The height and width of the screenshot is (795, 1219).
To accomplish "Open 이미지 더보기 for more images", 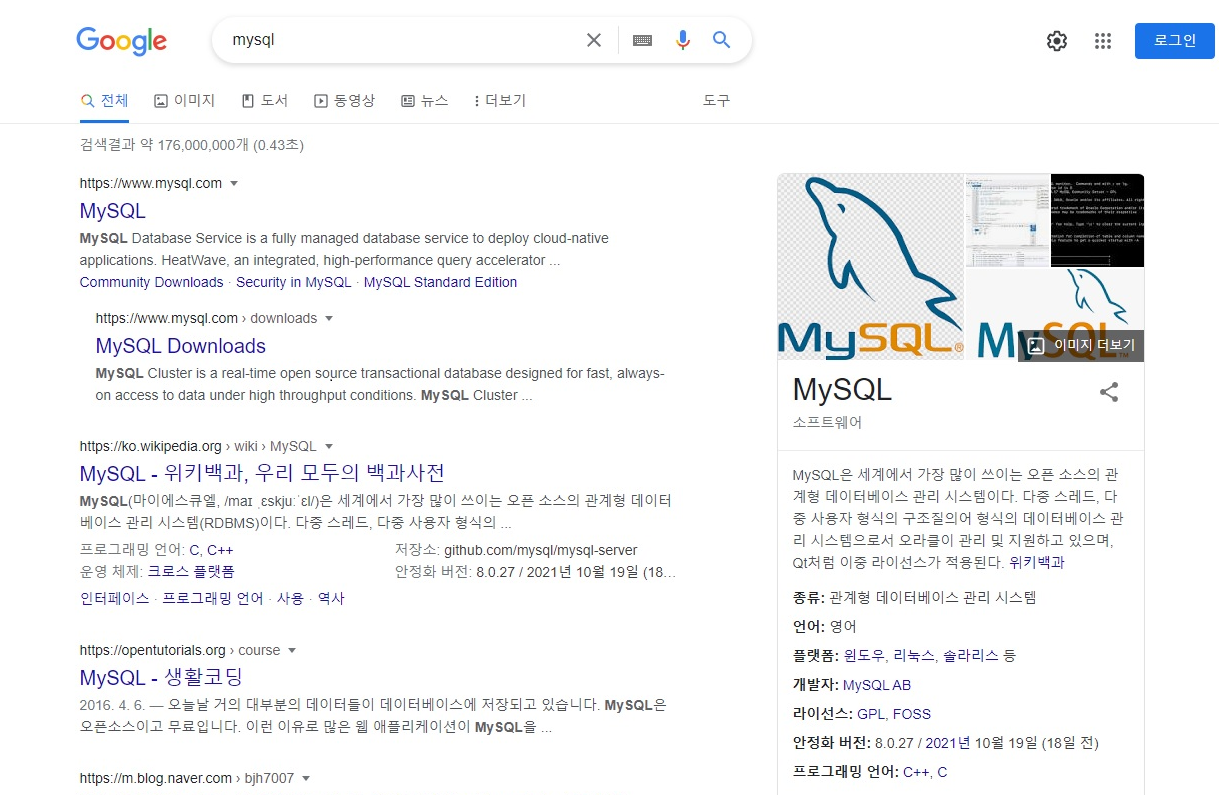I will pos(1081,345).
